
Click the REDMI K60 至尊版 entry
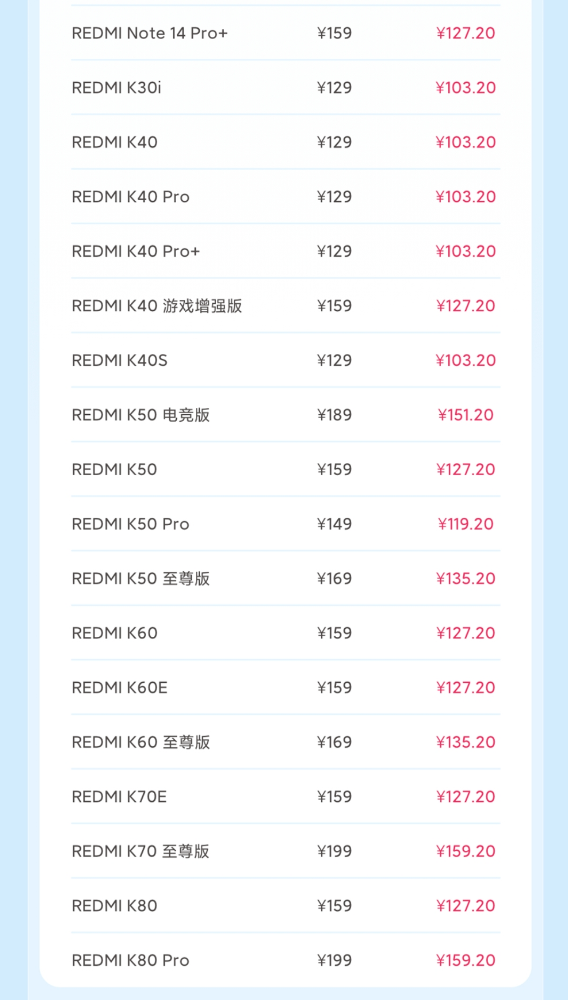click(x=141, y=742)
